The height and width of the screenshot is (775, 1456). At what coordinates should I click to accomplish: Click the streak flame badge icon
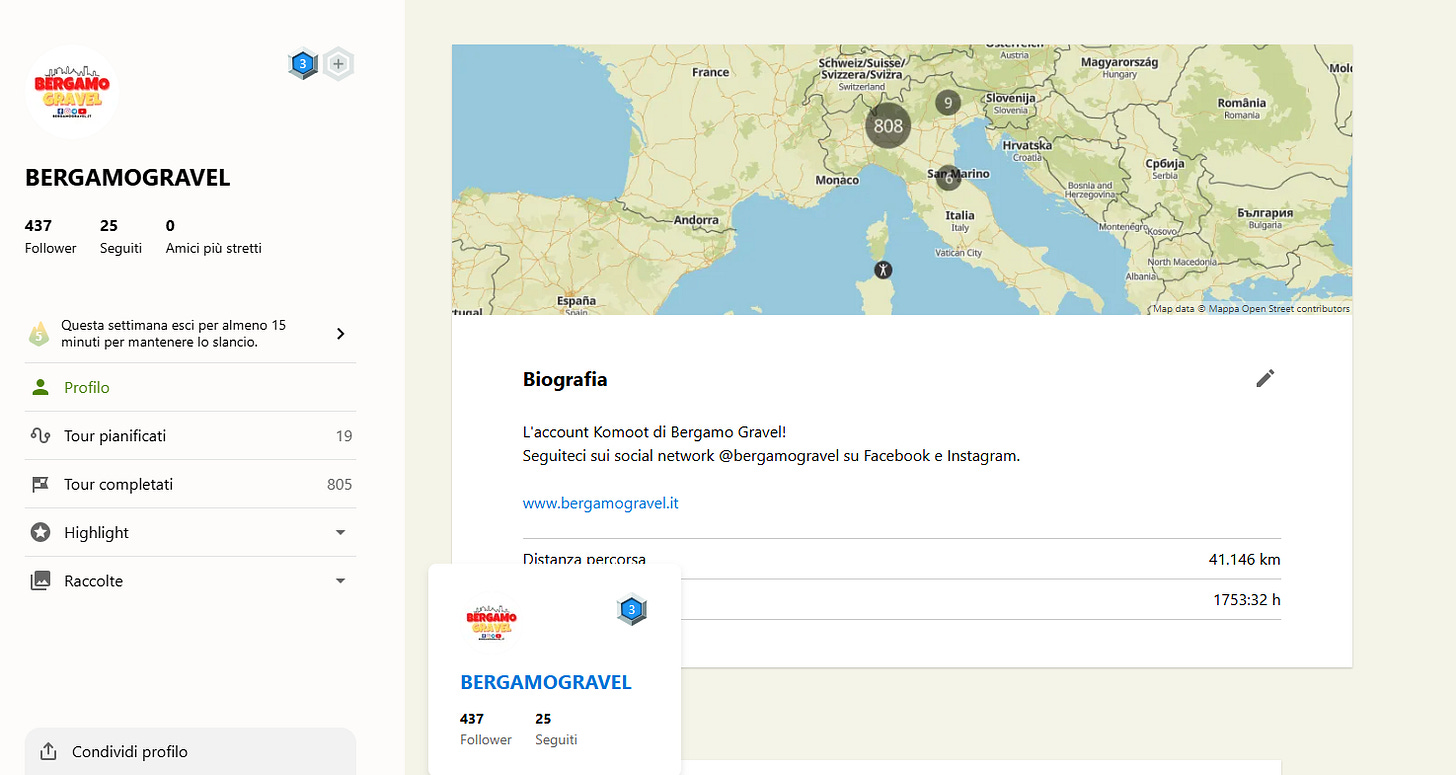pyautogui.click(x=39, y=334)
